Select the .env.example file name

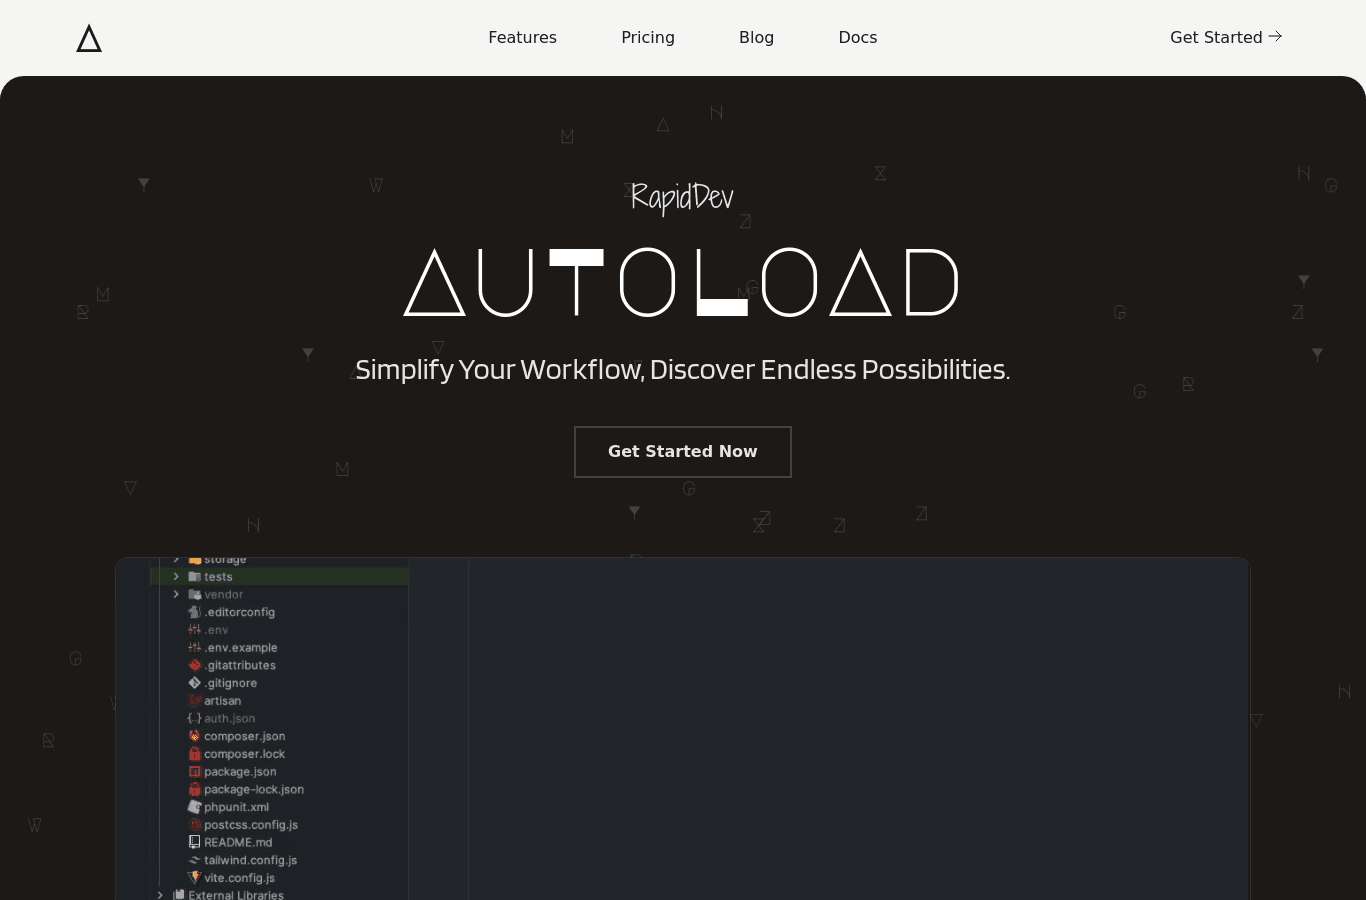click(241, 647)
